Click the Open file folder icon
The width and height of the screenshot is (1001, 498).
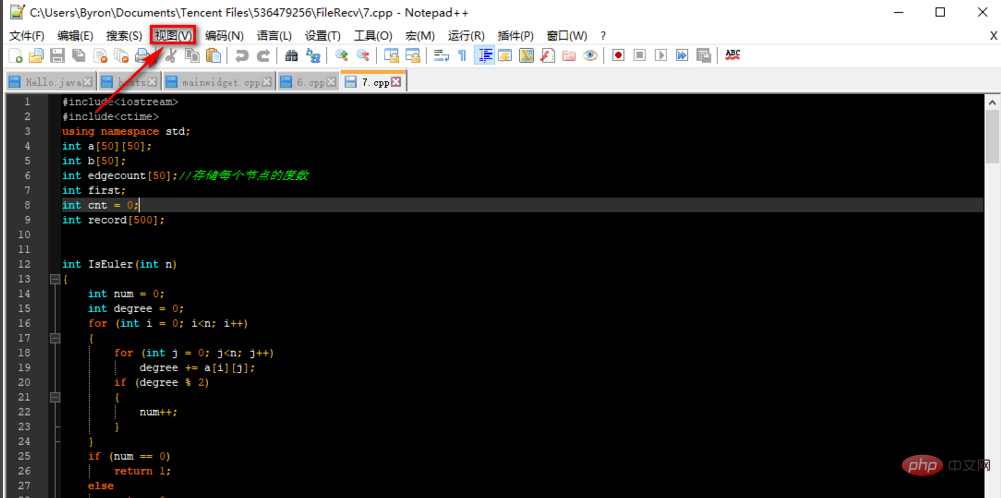coord(36,56)
